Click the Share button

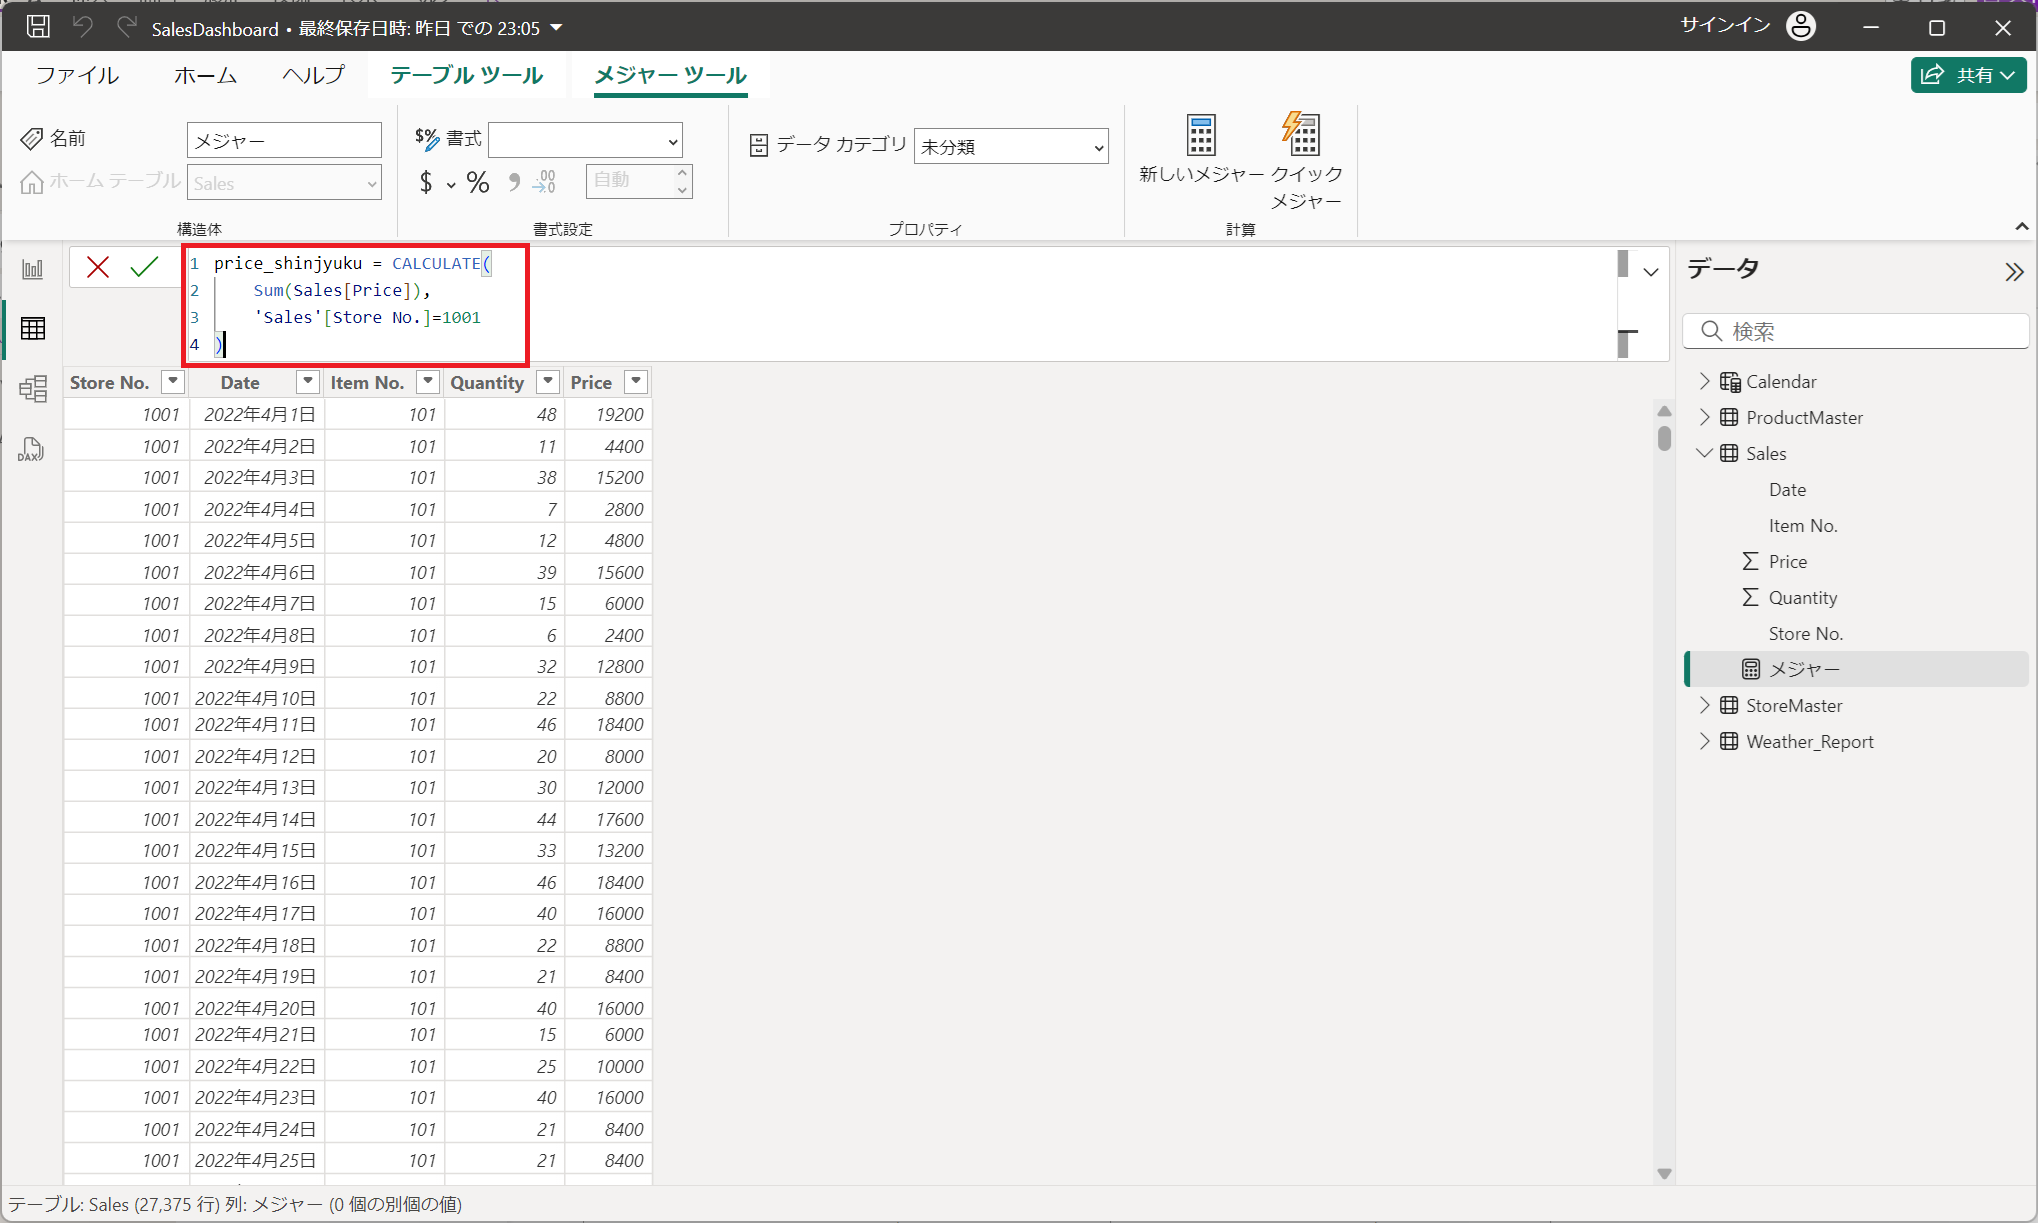tap(1967, 75)
